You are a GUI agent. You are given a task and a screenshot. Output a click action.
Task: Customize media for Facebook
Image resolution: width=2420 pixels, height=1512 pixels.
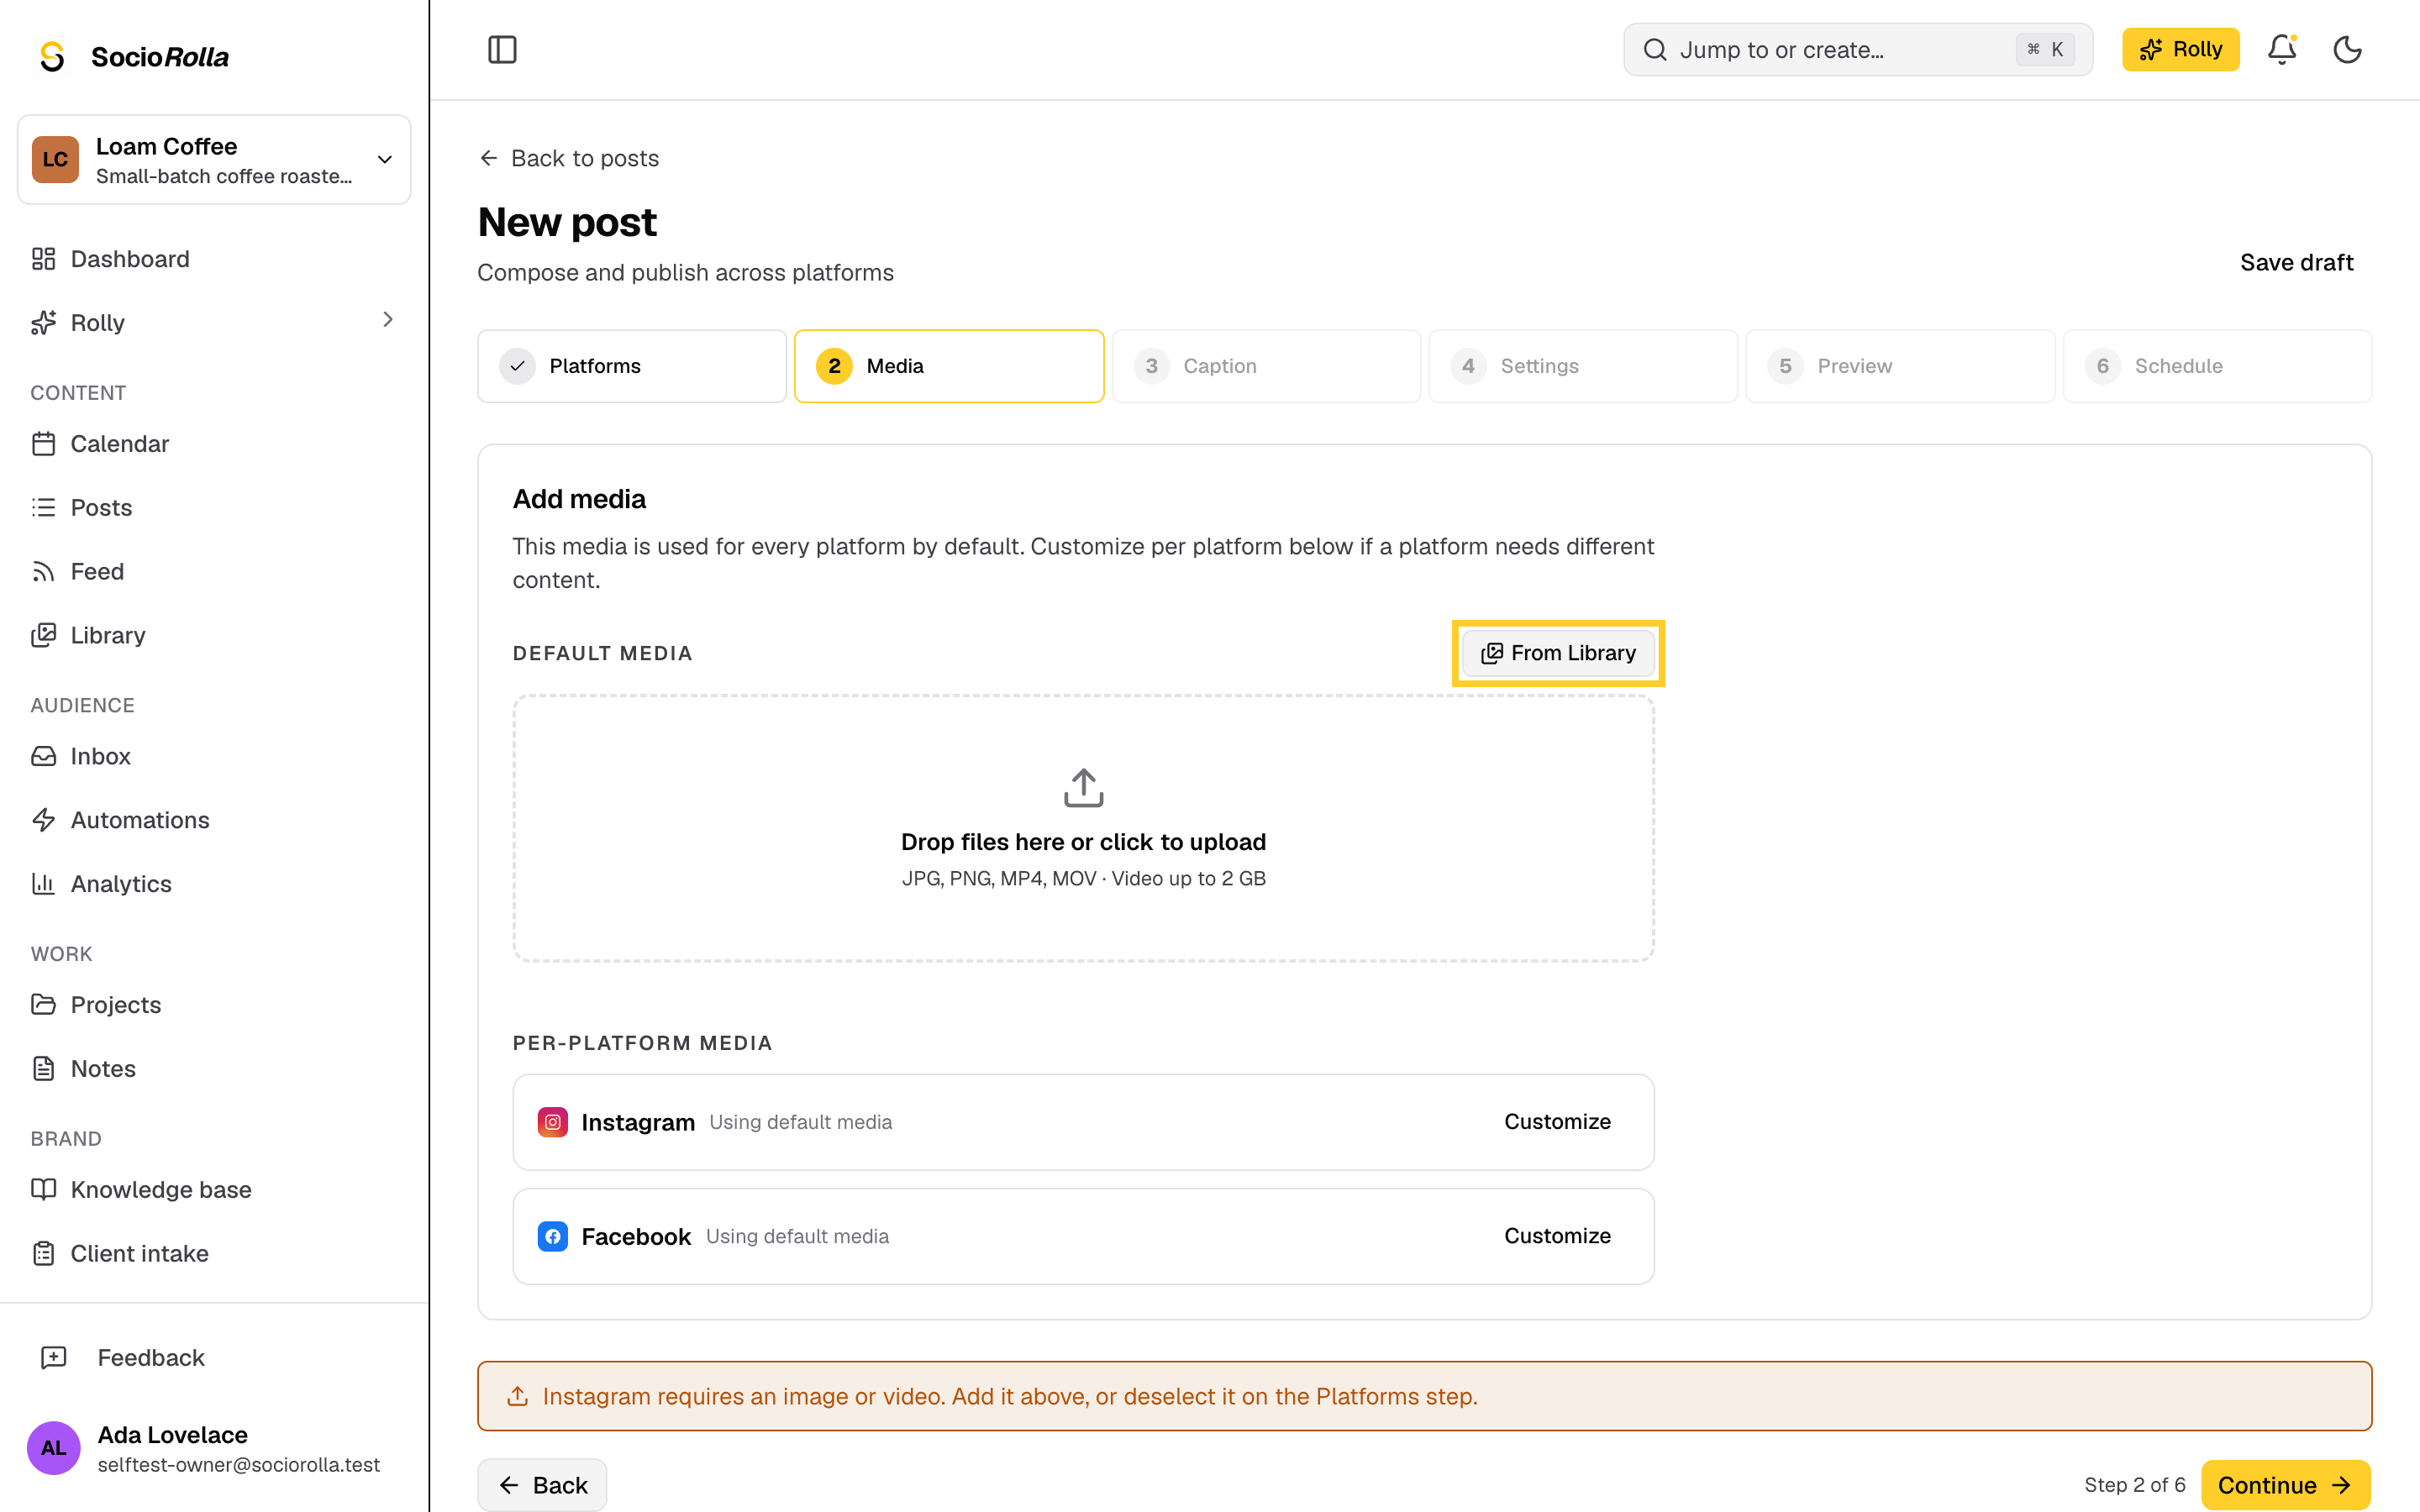click(x=1557, y=1236)
